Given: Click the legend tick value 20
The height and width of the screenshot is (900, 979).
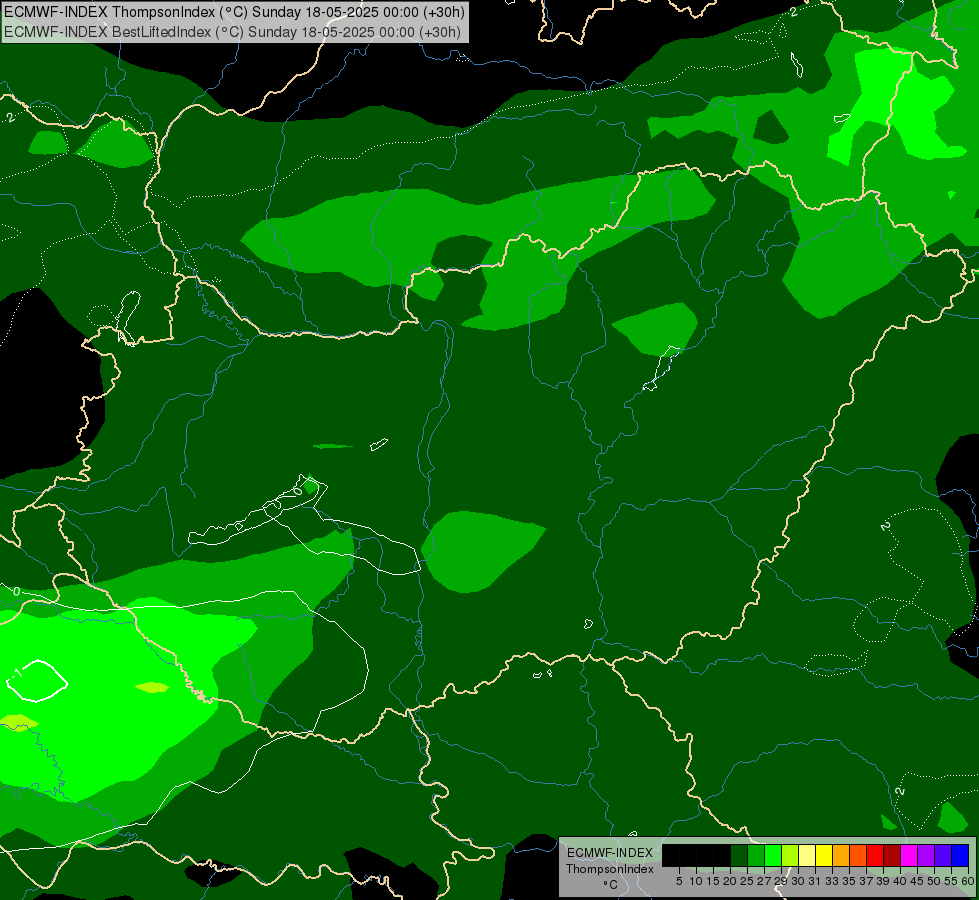Looking at the screenshot, I should pyautogui.click(x=730, y=881).
